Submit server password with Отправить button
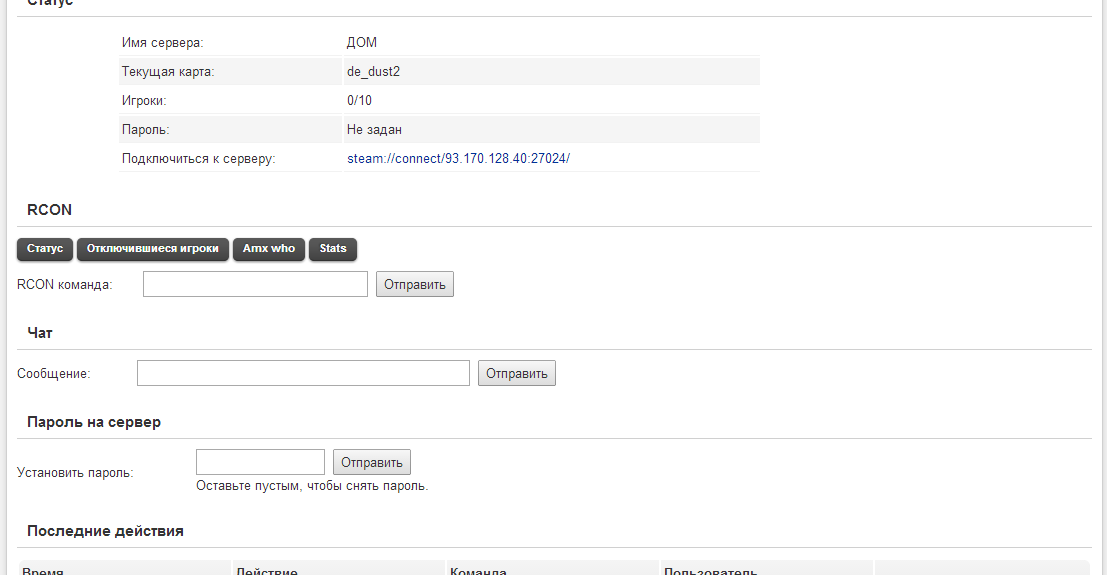This screenshot has height=575, width=1107. coord(371,462)
